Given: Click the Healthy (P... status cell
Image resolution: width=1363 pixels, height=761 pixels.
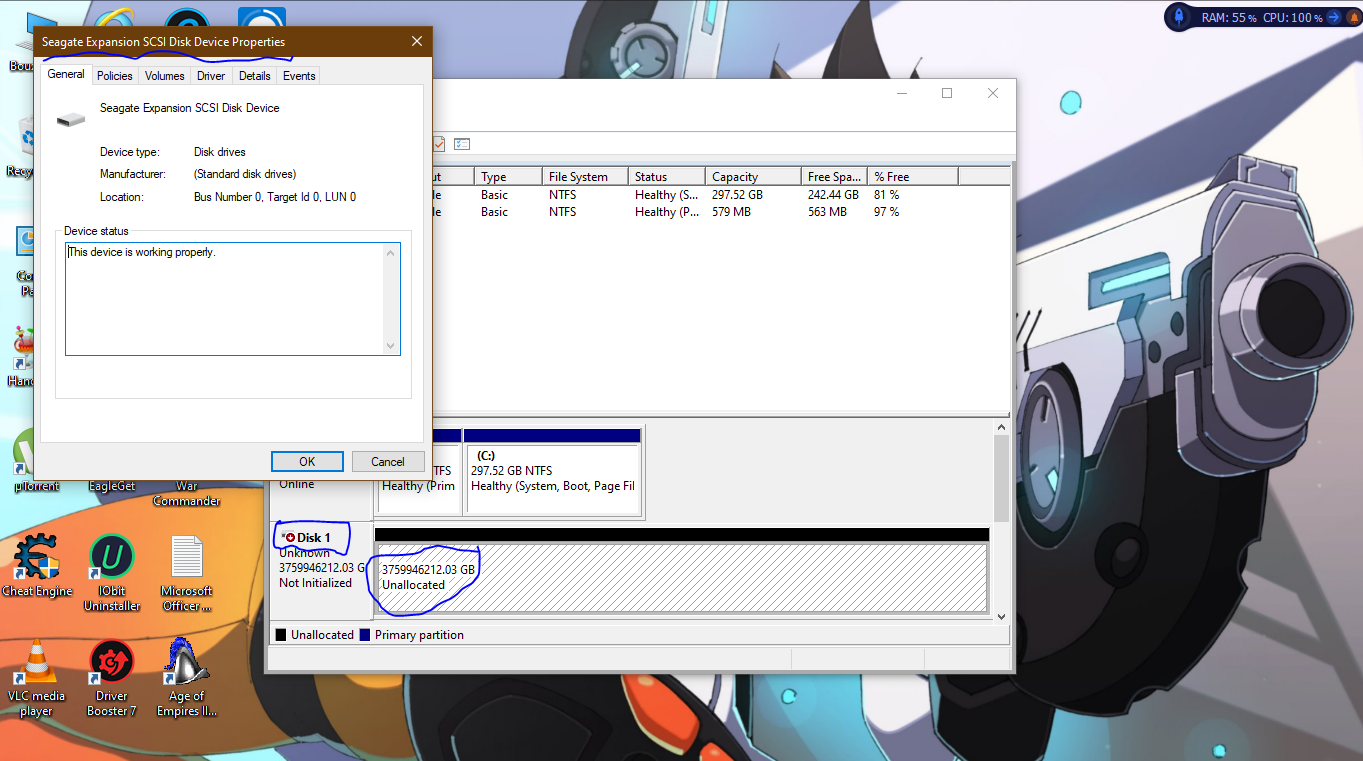Looking at the screenshot, I should [667, 212].
